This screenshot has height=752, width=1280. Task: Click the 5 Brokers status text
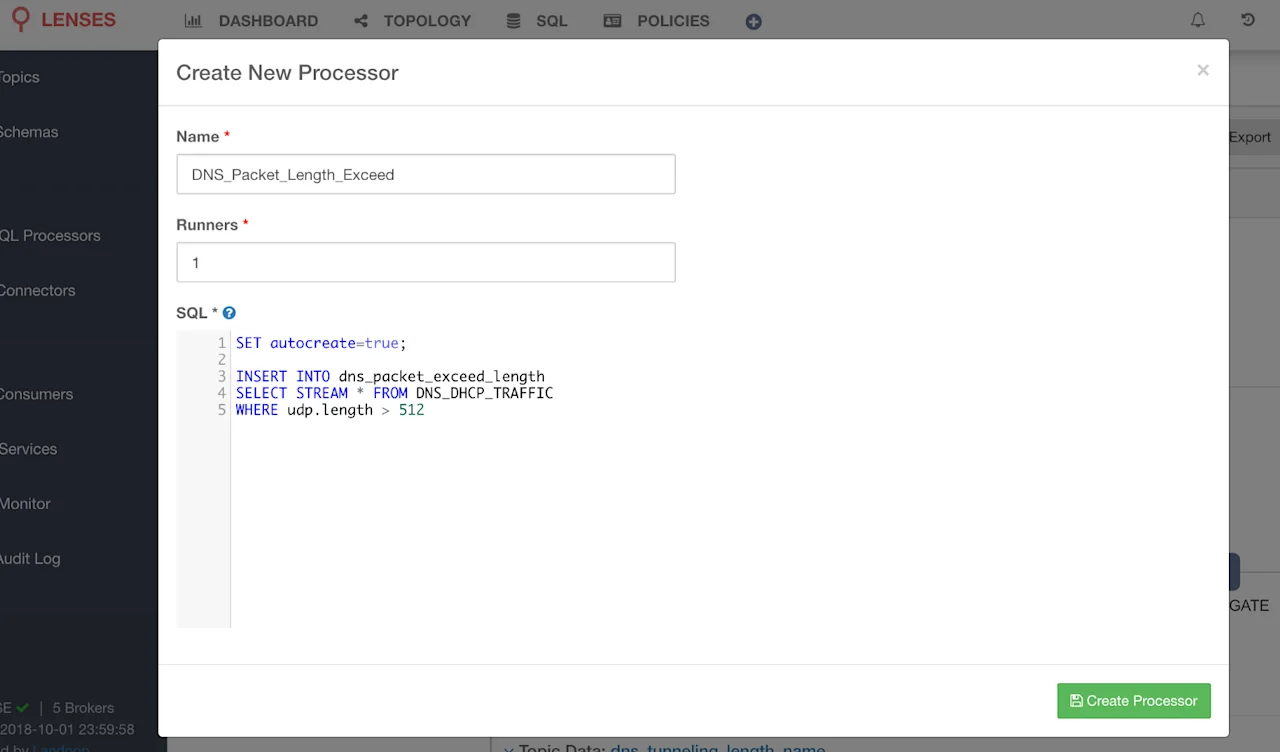tap(83, 708)
